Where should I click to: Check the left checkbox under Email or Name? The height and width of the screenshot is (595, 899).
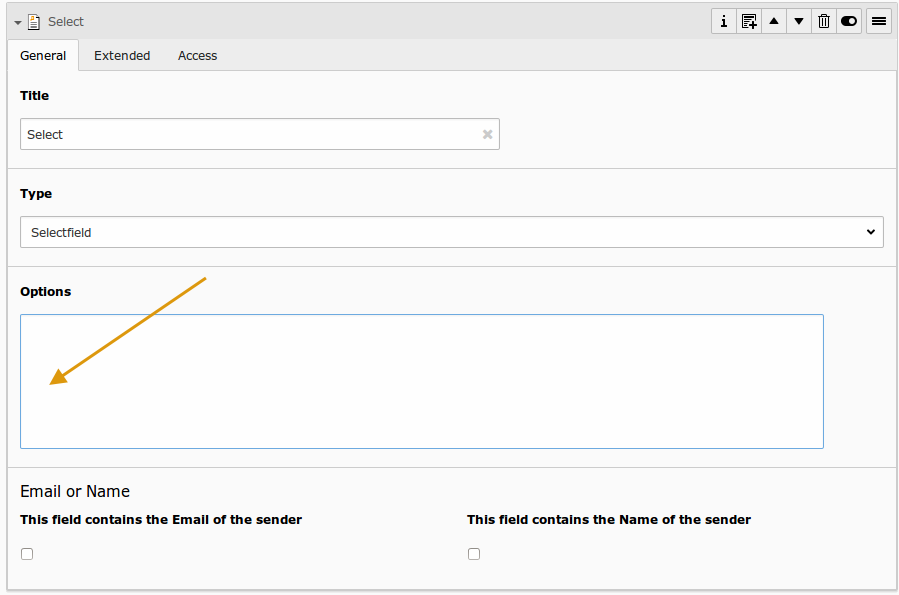(x=26, y=553)
